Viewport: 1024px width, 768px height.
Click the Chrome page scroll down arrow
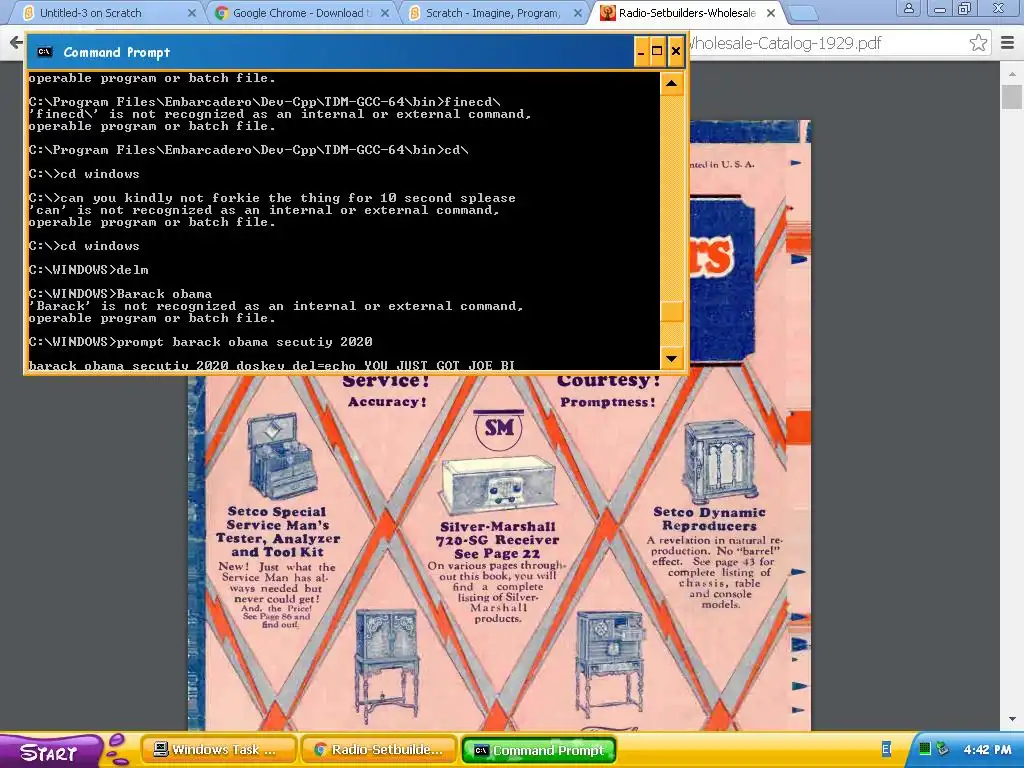coord(1012,719)
